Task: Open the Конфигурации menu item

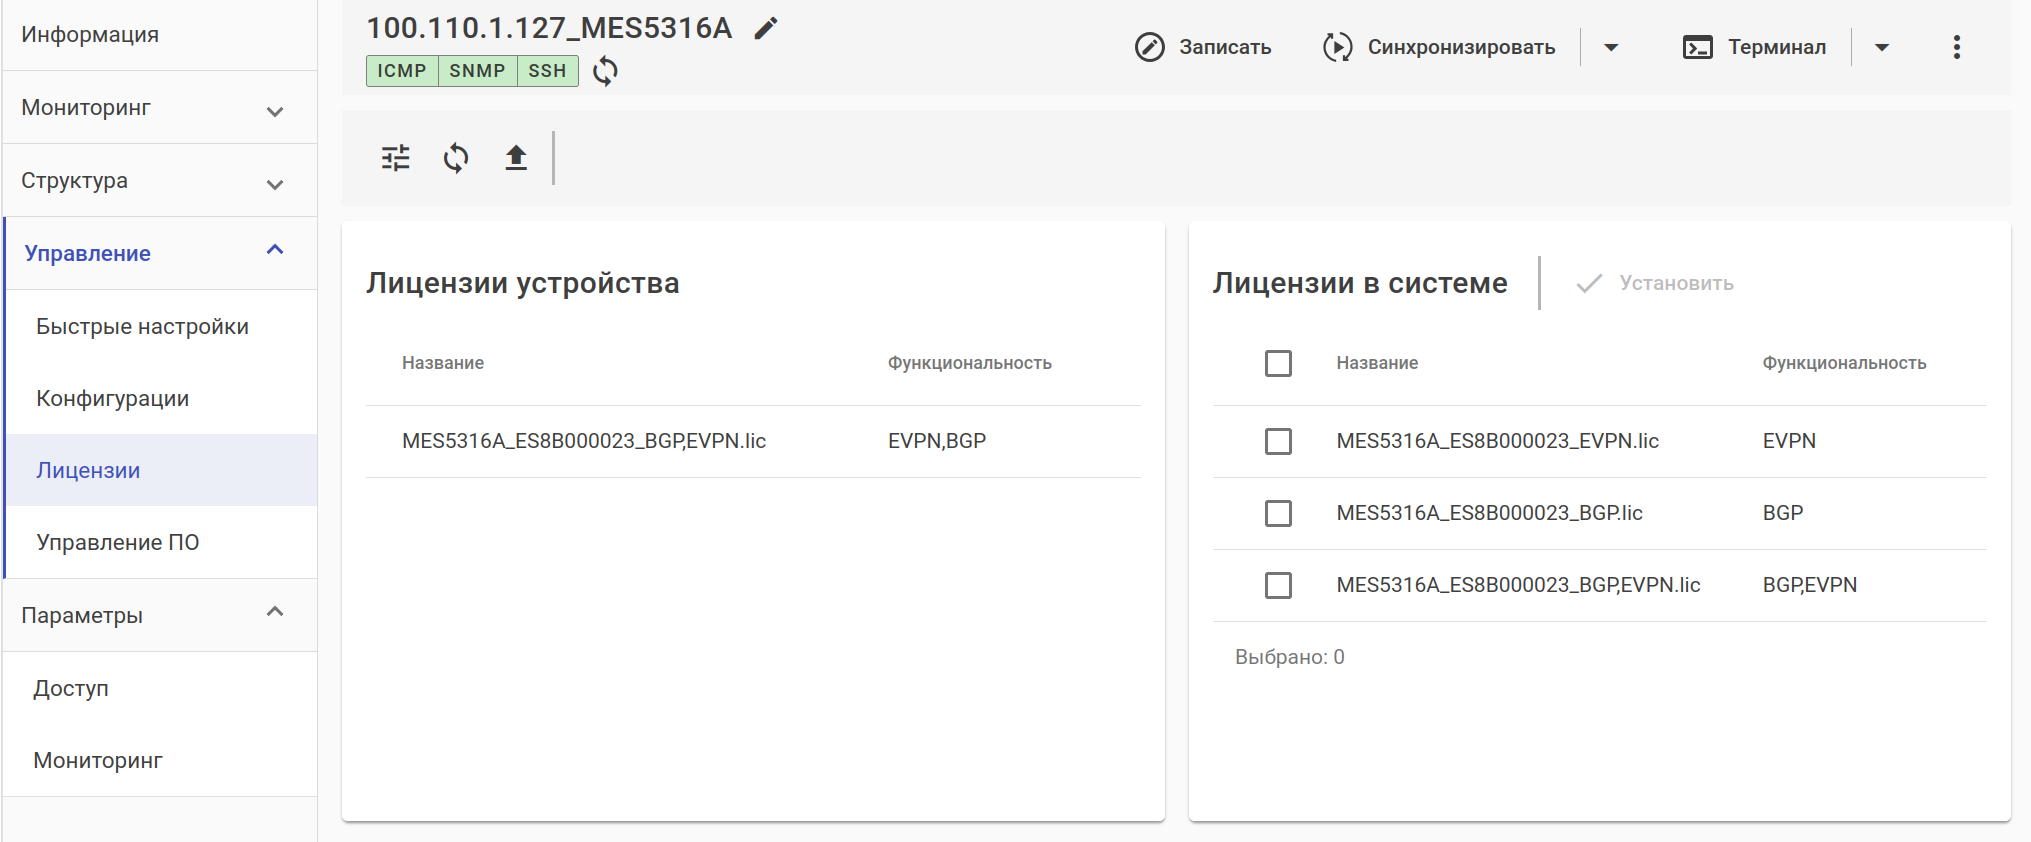Action: [x=113, y=398]
